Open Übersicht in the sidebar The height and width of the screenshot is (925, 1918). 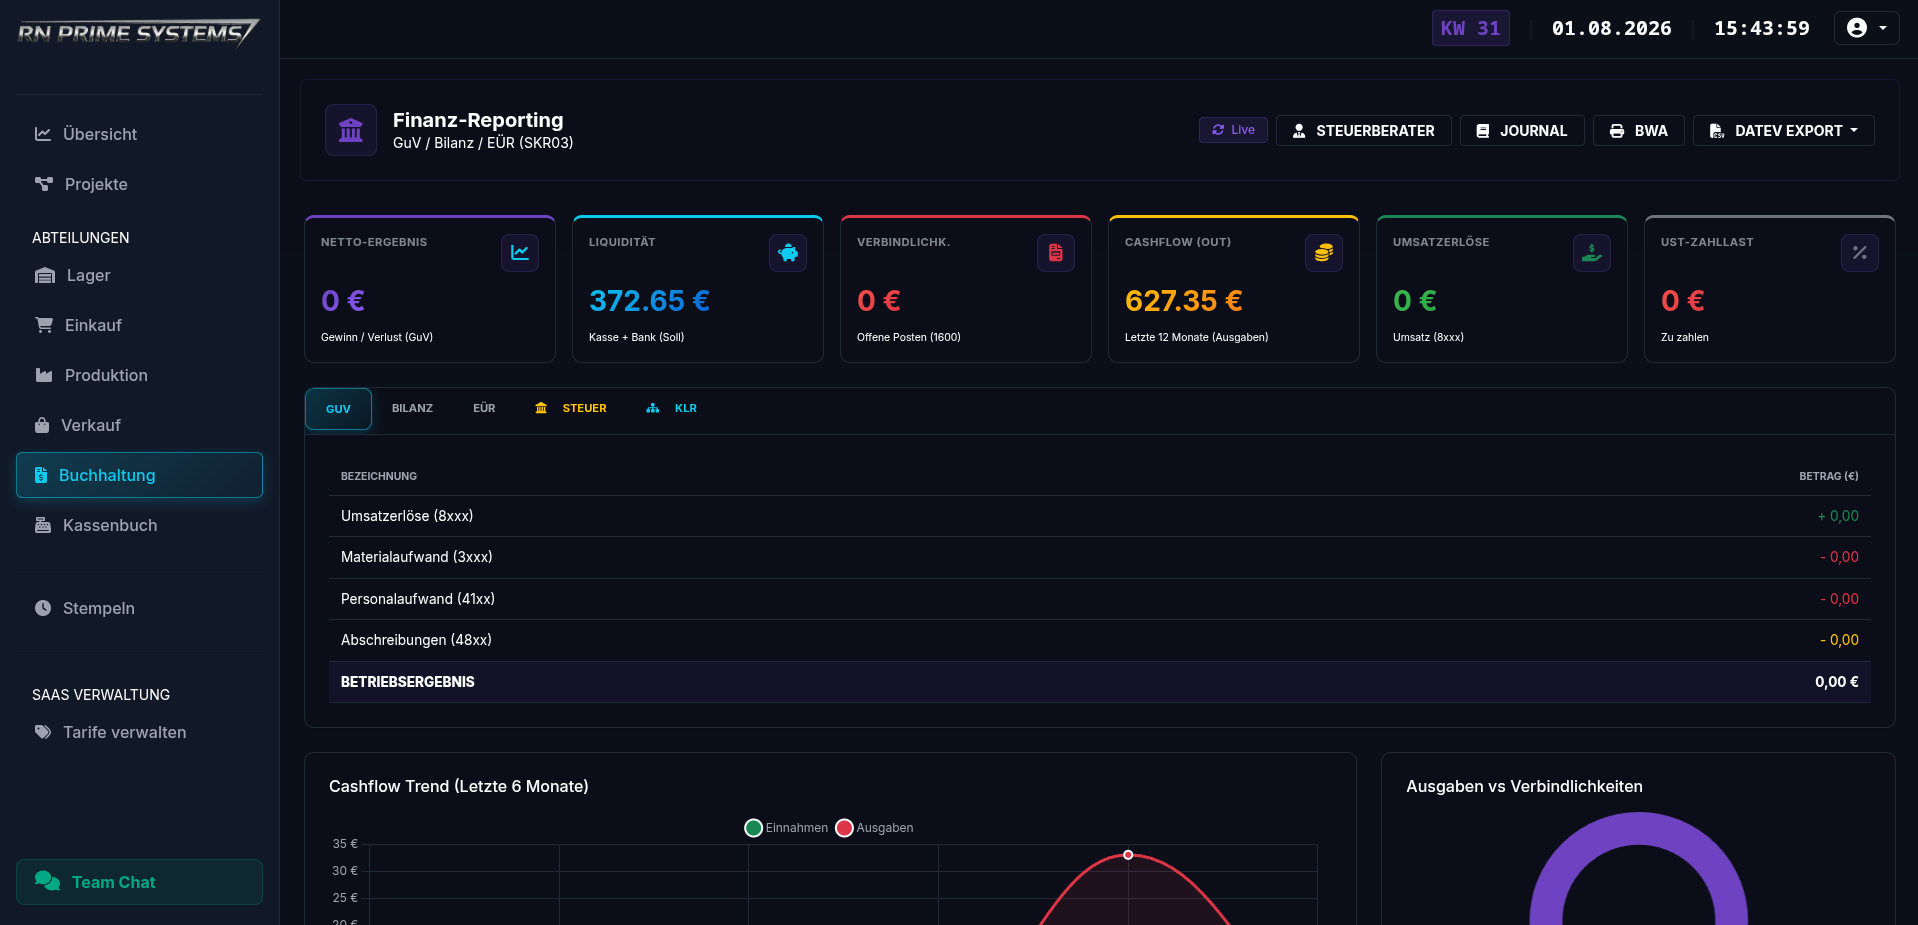139,134
